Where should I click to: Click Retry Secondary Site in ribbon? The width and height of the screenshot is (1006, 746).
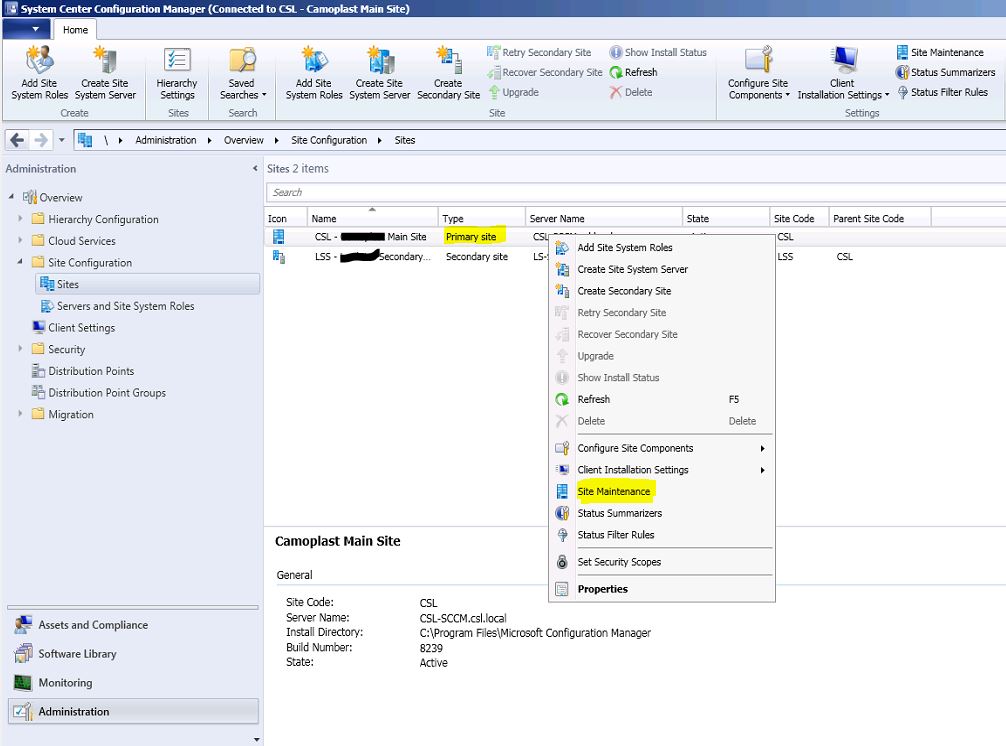539,53
